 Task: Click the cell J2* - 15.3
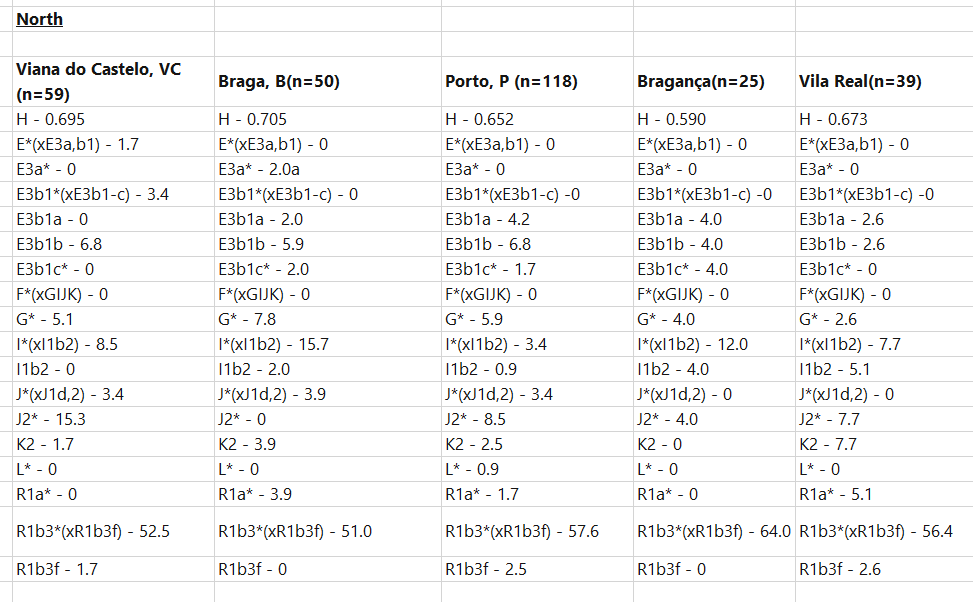114,420
